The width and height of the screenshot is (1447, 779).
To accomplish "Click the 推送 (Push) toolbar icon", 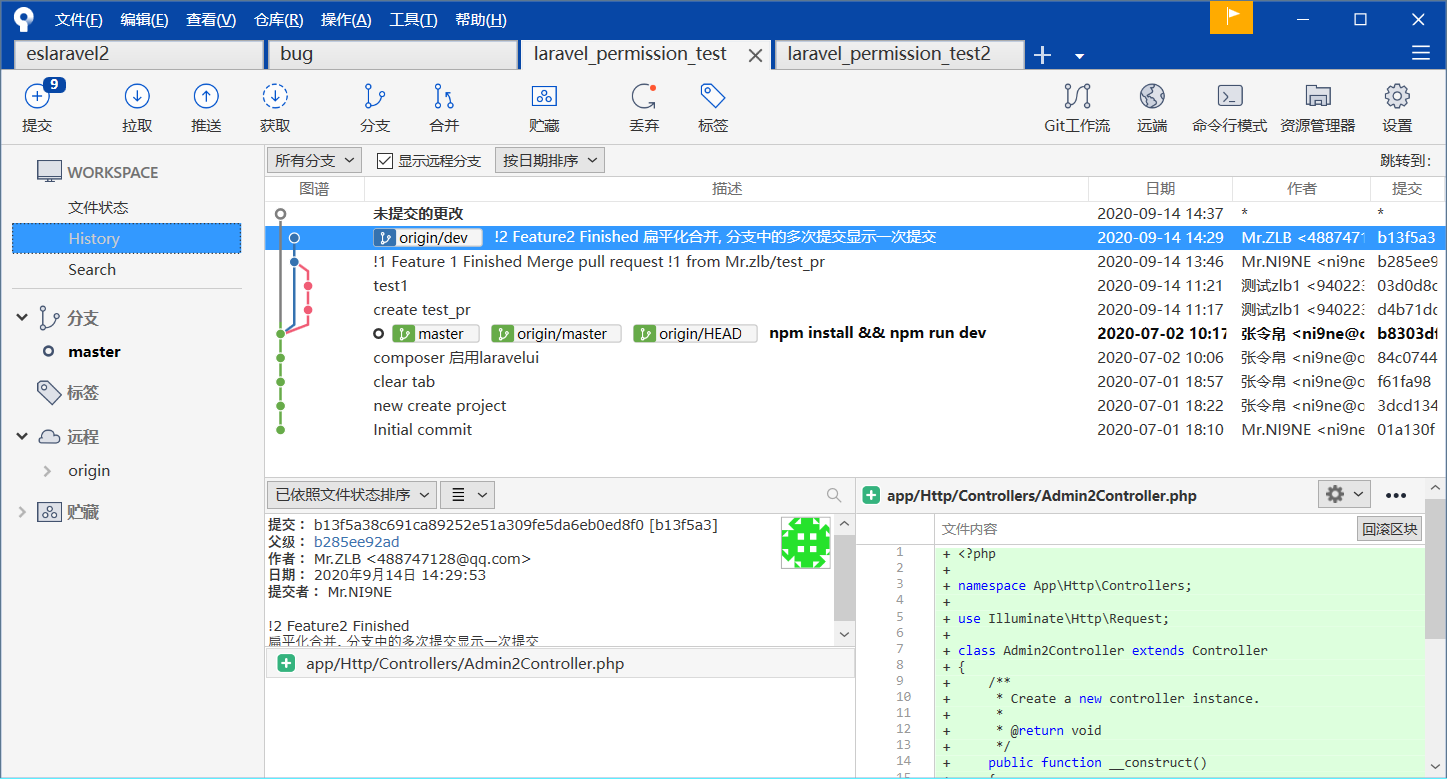I will click(206, 97).
